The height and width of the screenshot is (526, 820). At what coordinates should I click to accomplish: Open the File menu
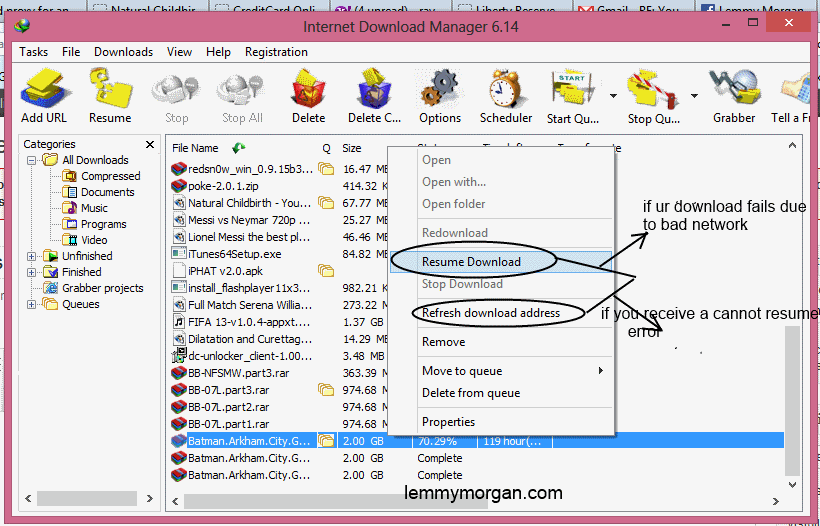click(71, 52)
